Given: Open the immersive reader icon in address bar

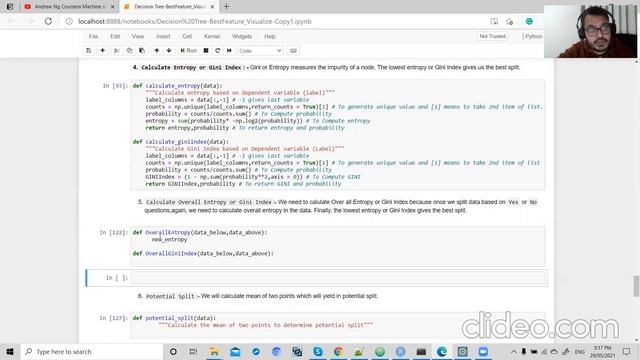Looking at the screenshot, I should click(x=494, y=21).
